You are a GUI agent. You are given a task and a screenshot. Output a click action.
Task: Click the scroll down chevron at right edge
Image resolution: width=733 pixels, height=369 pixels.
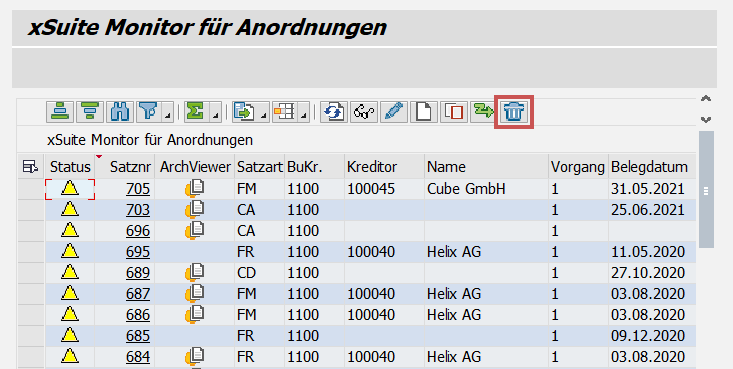tap(706, 120)
